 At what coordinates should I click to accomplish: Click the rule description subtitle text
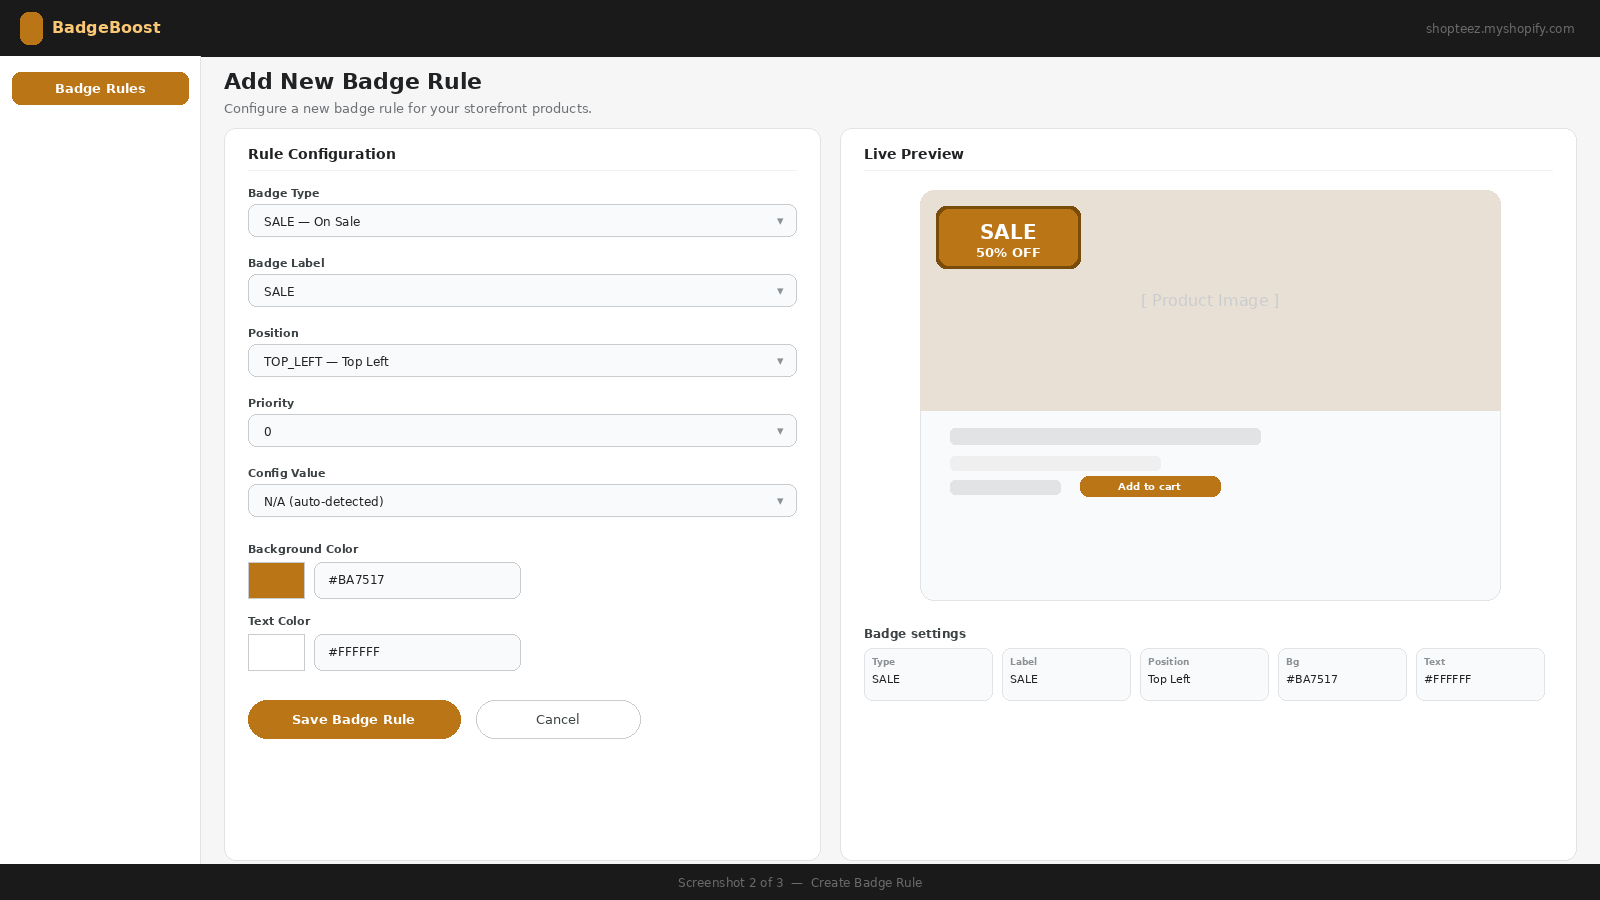click(408, 109)
